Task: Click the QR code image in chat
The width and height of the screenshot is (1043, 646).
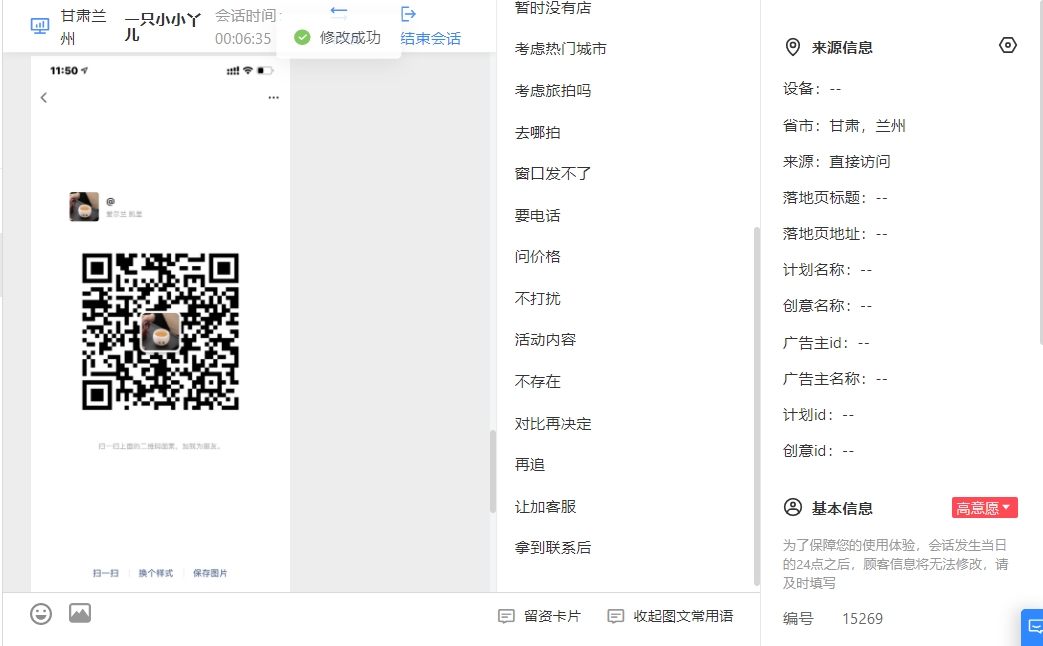Action: (x=160, y=331)
